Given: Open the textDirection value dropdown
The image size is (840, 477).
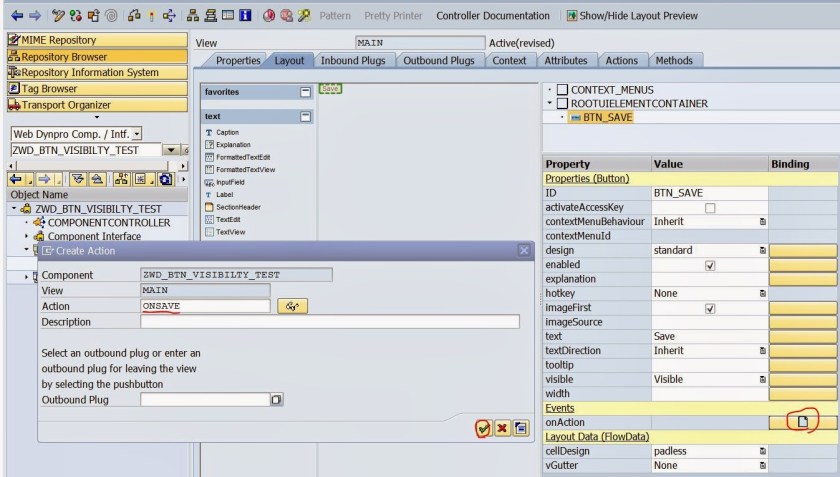Looking at the screenshot, I should [763, 351].
